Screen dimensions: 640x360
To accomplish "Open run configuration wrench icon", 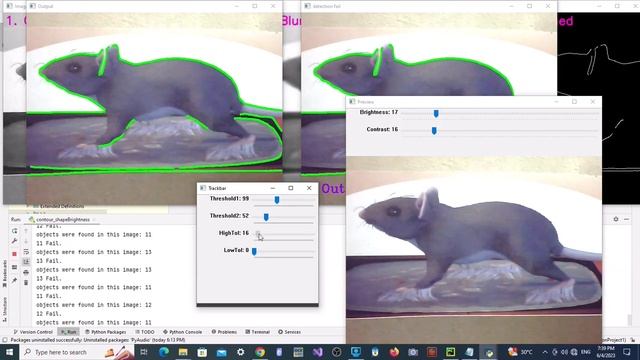I will [x=15, y=241].
